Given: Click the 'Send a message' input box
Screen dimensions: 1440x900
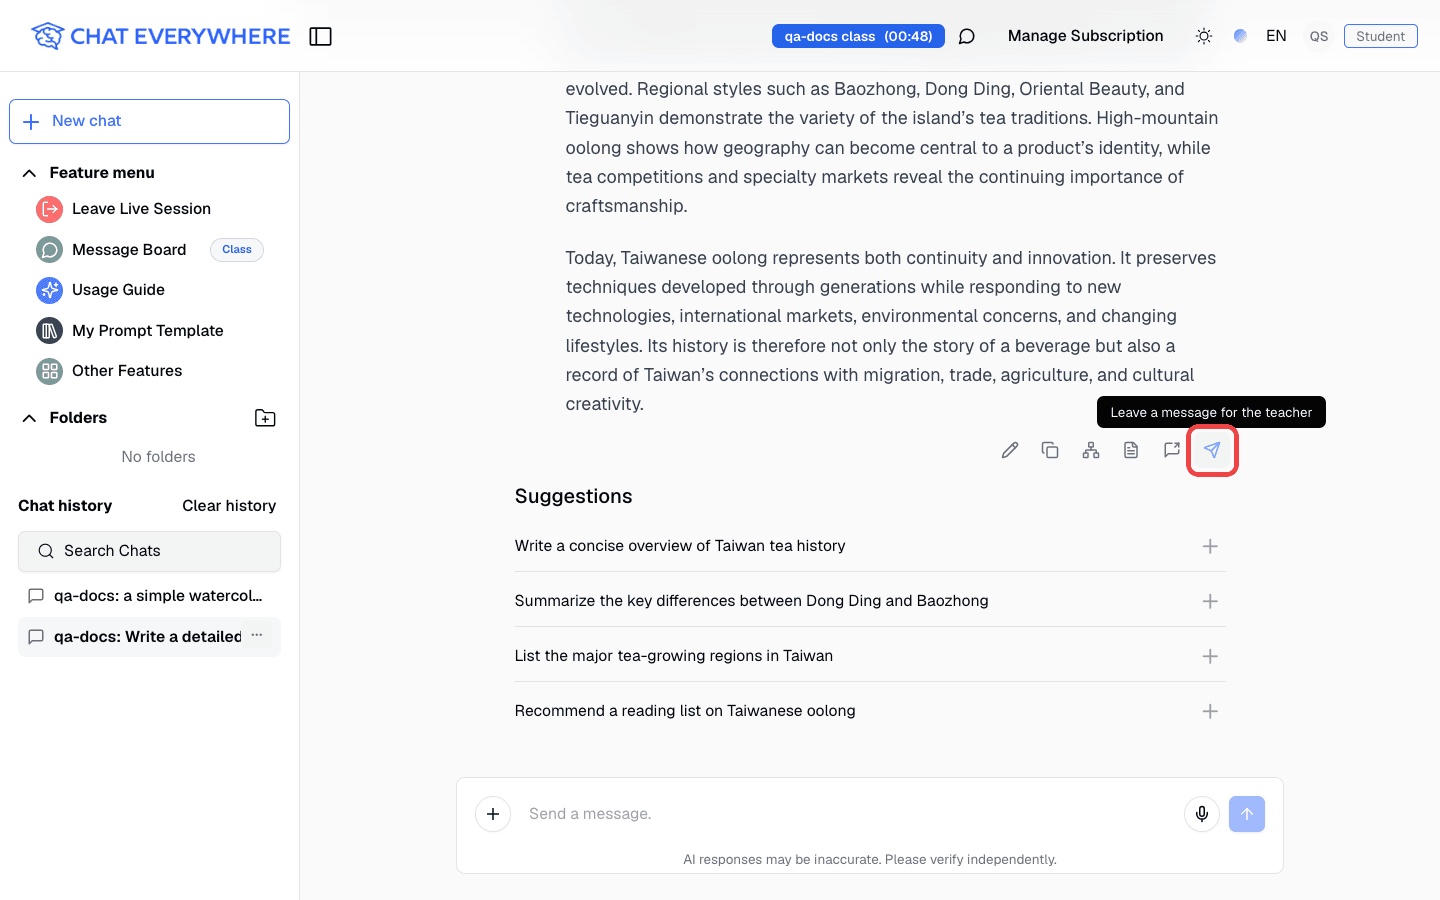Looking at the screenshot, I should click(848, 814).
